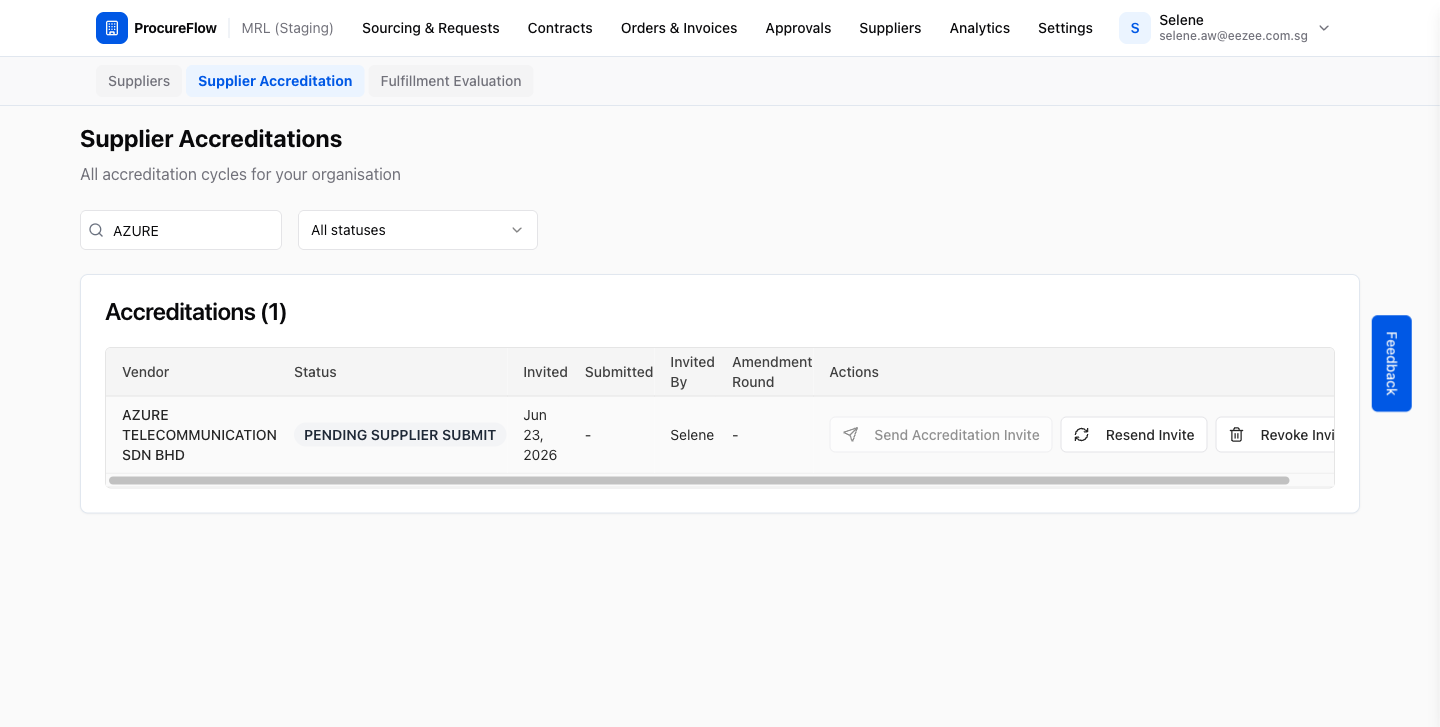Click the ProcureFlow building logo icon
The image size is (1440, 727).
[112, 28]
